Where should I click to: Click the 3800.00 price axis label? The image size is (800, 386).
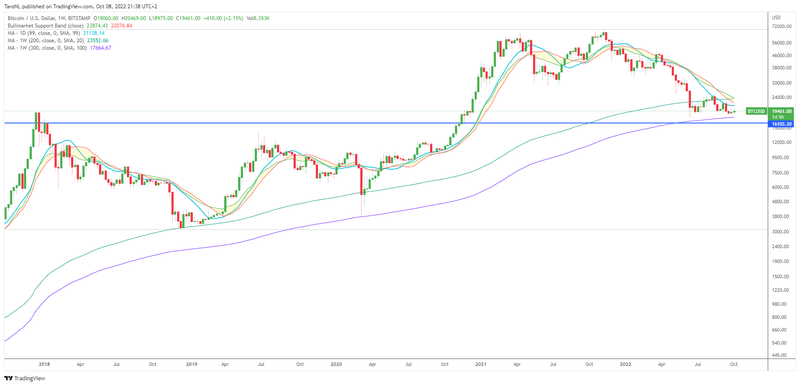pos(782,217)
